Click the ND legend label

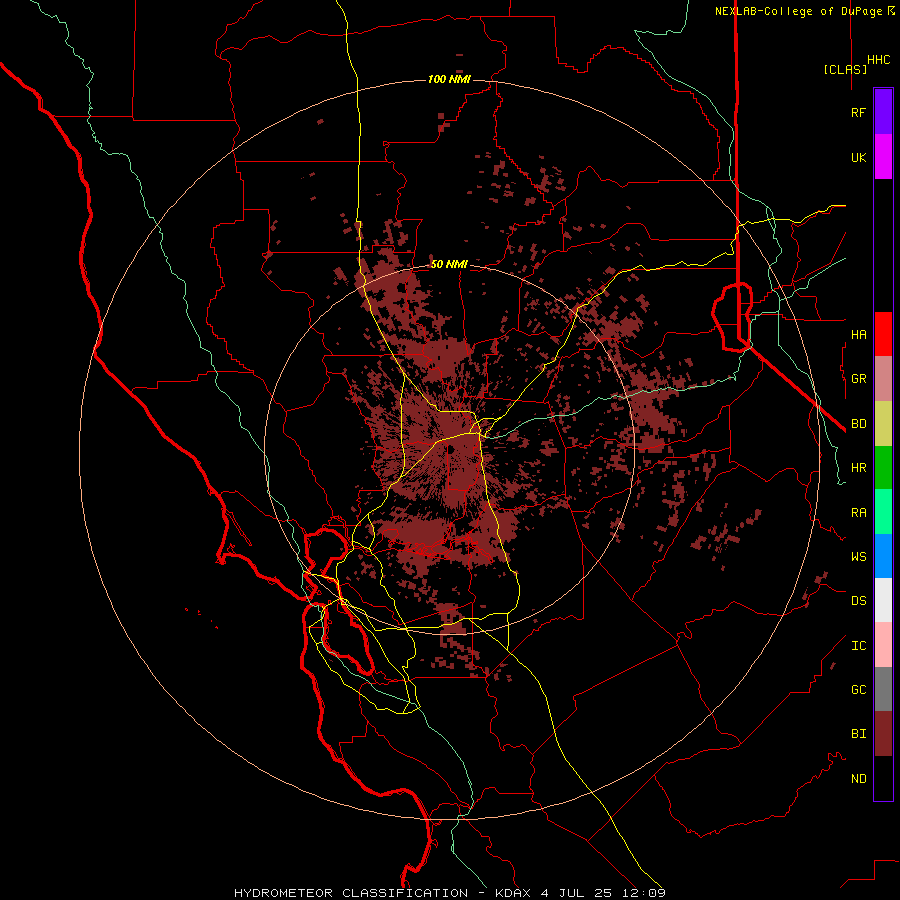point(858,778)
